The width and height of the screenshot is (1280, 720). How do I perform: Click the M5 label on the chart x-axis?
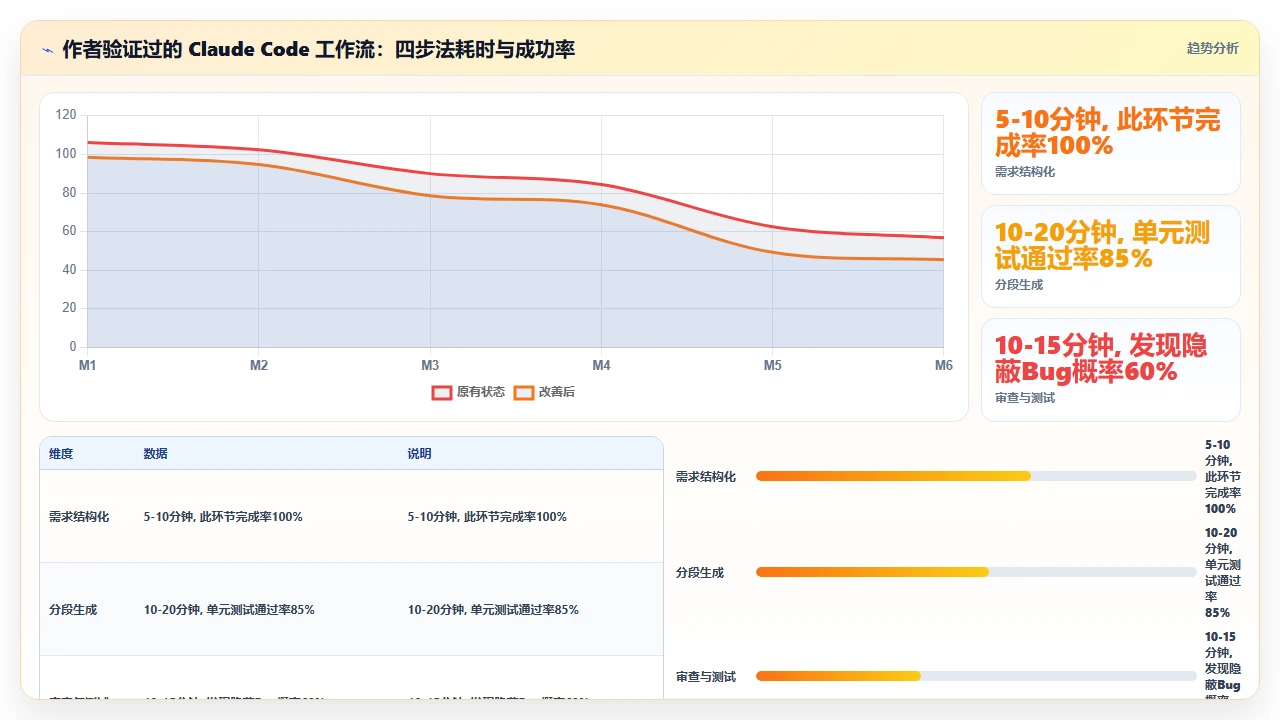773,366
